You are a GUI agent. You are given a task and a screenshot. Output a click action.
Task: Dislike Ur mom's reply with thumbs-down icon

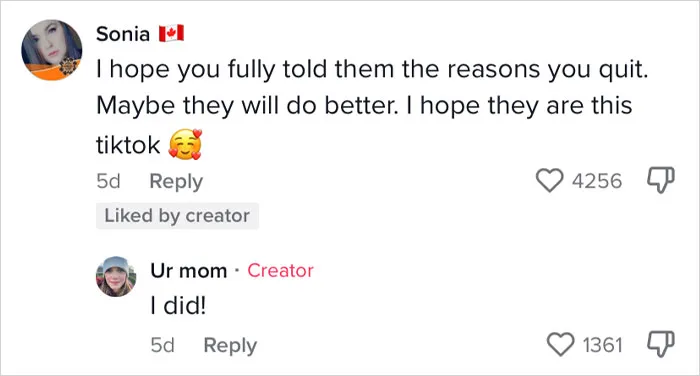coord(661,344)
